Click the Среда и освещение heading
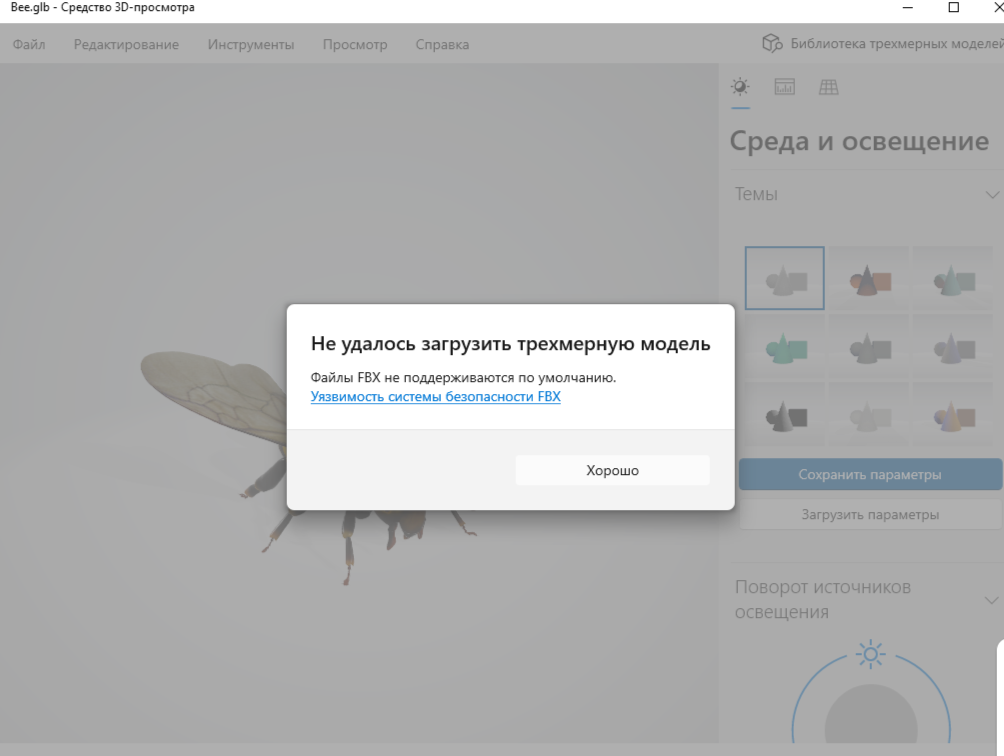The height and width of the screenshot is (756, 1004). tap(859, 141)
